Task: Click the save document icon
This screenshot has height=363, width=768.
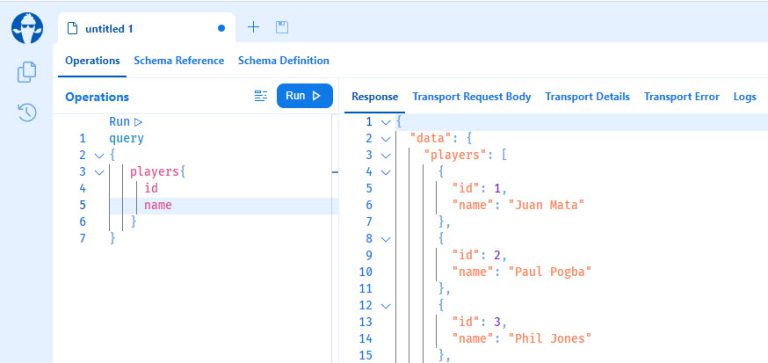Action: coord(282,27)
